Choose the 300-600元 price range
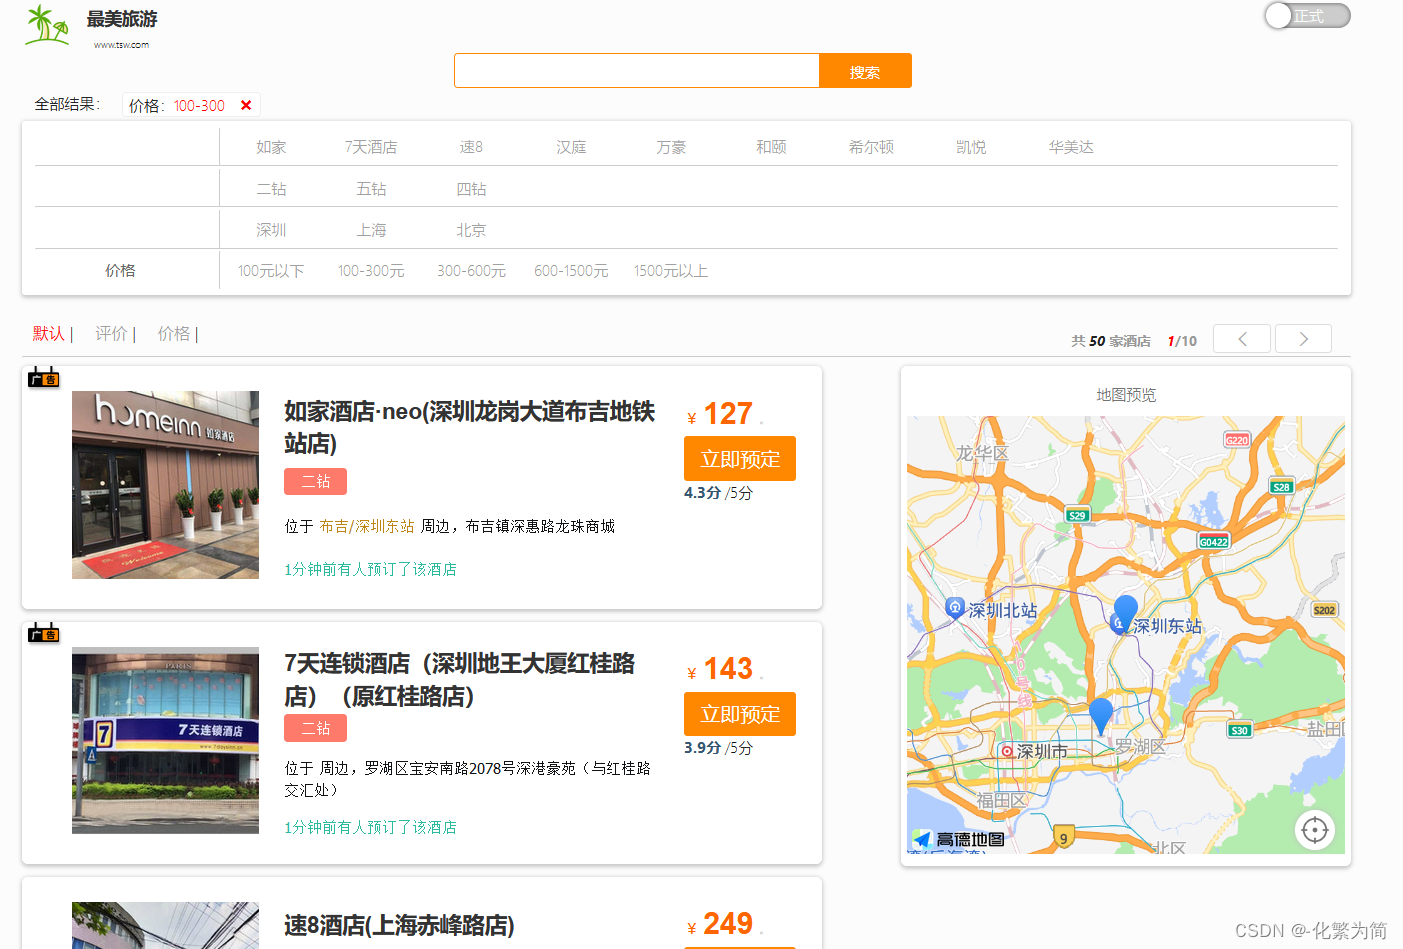This screenshot has width=1403, height=949. click(x=471, y=271)
